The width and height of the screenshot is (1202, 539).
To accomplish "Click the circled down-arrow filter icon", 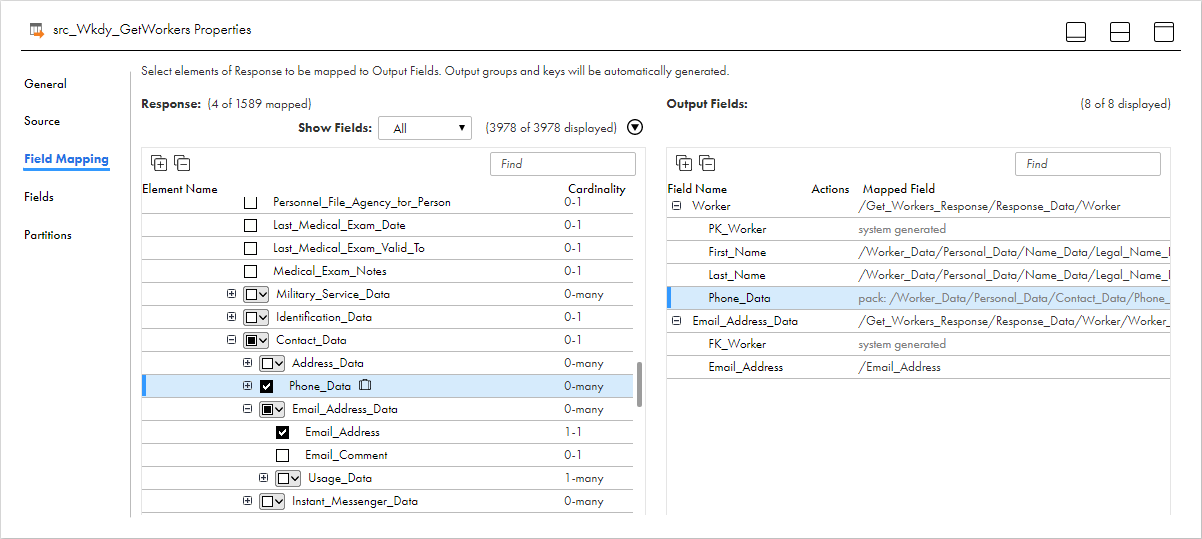I will pyautogui.click(x=635, y=128).
